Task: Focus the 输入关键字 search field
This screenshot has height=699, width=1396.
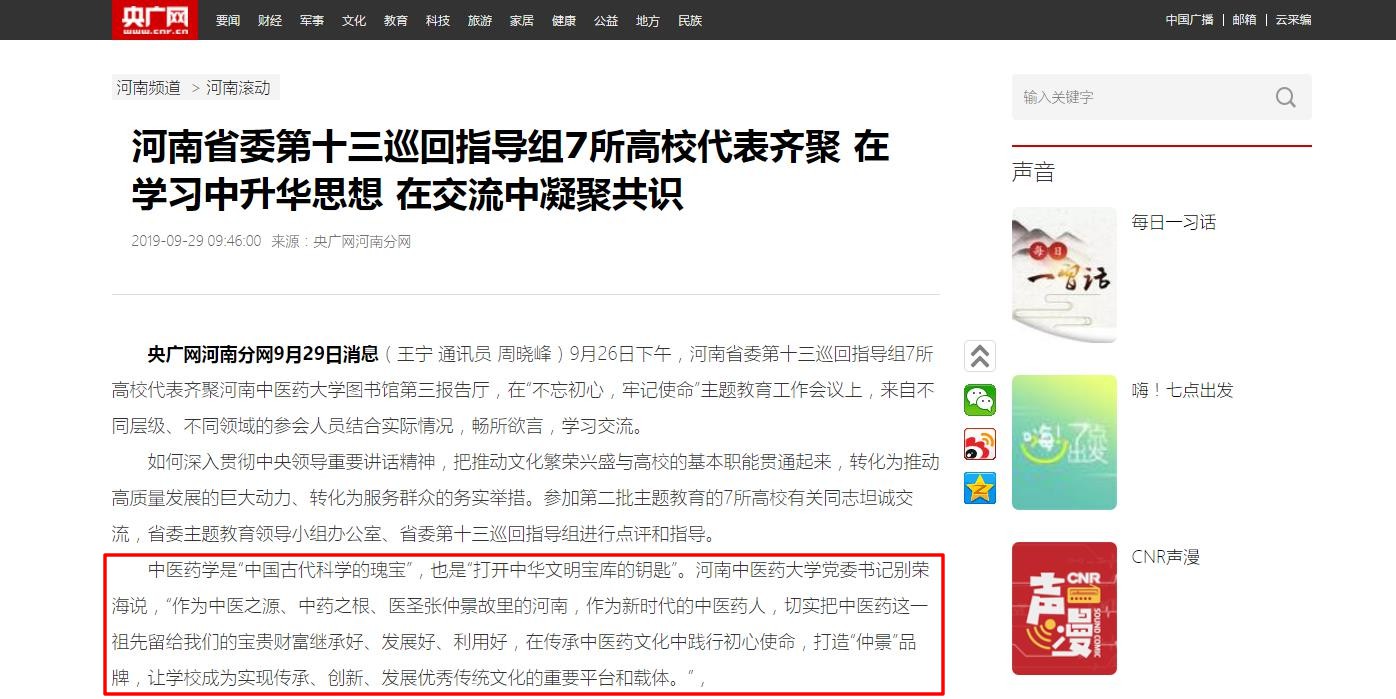Action: tap(1140, 97)
